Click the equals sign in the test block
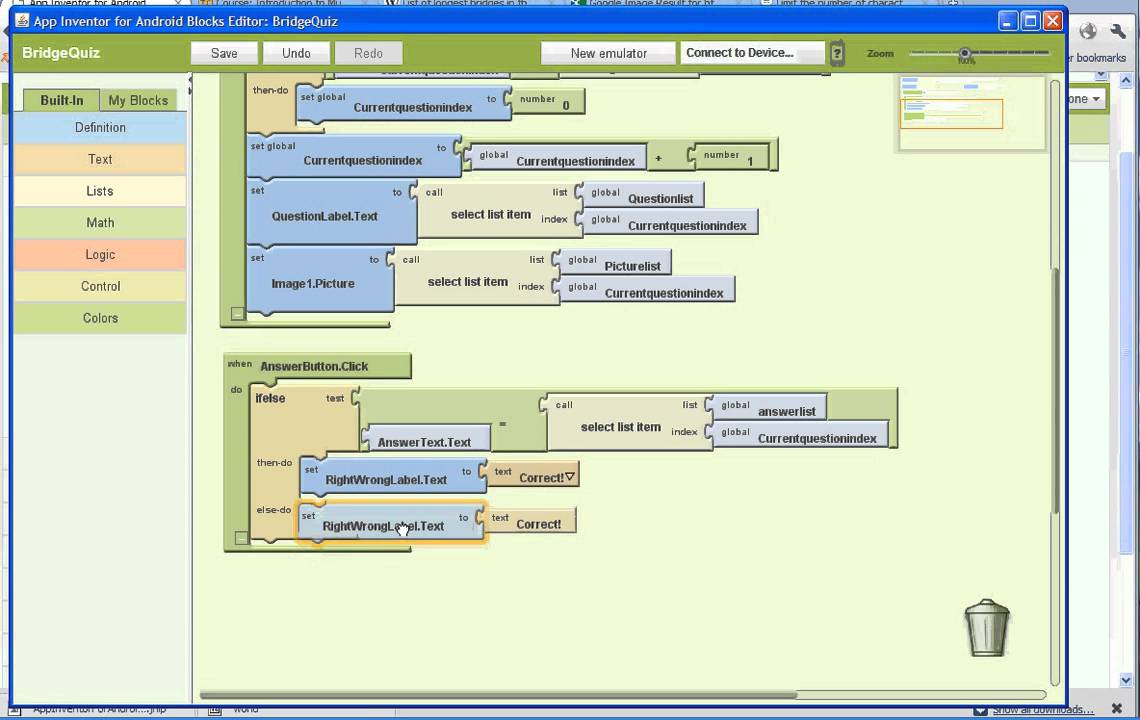 click(x=502, y=423)
